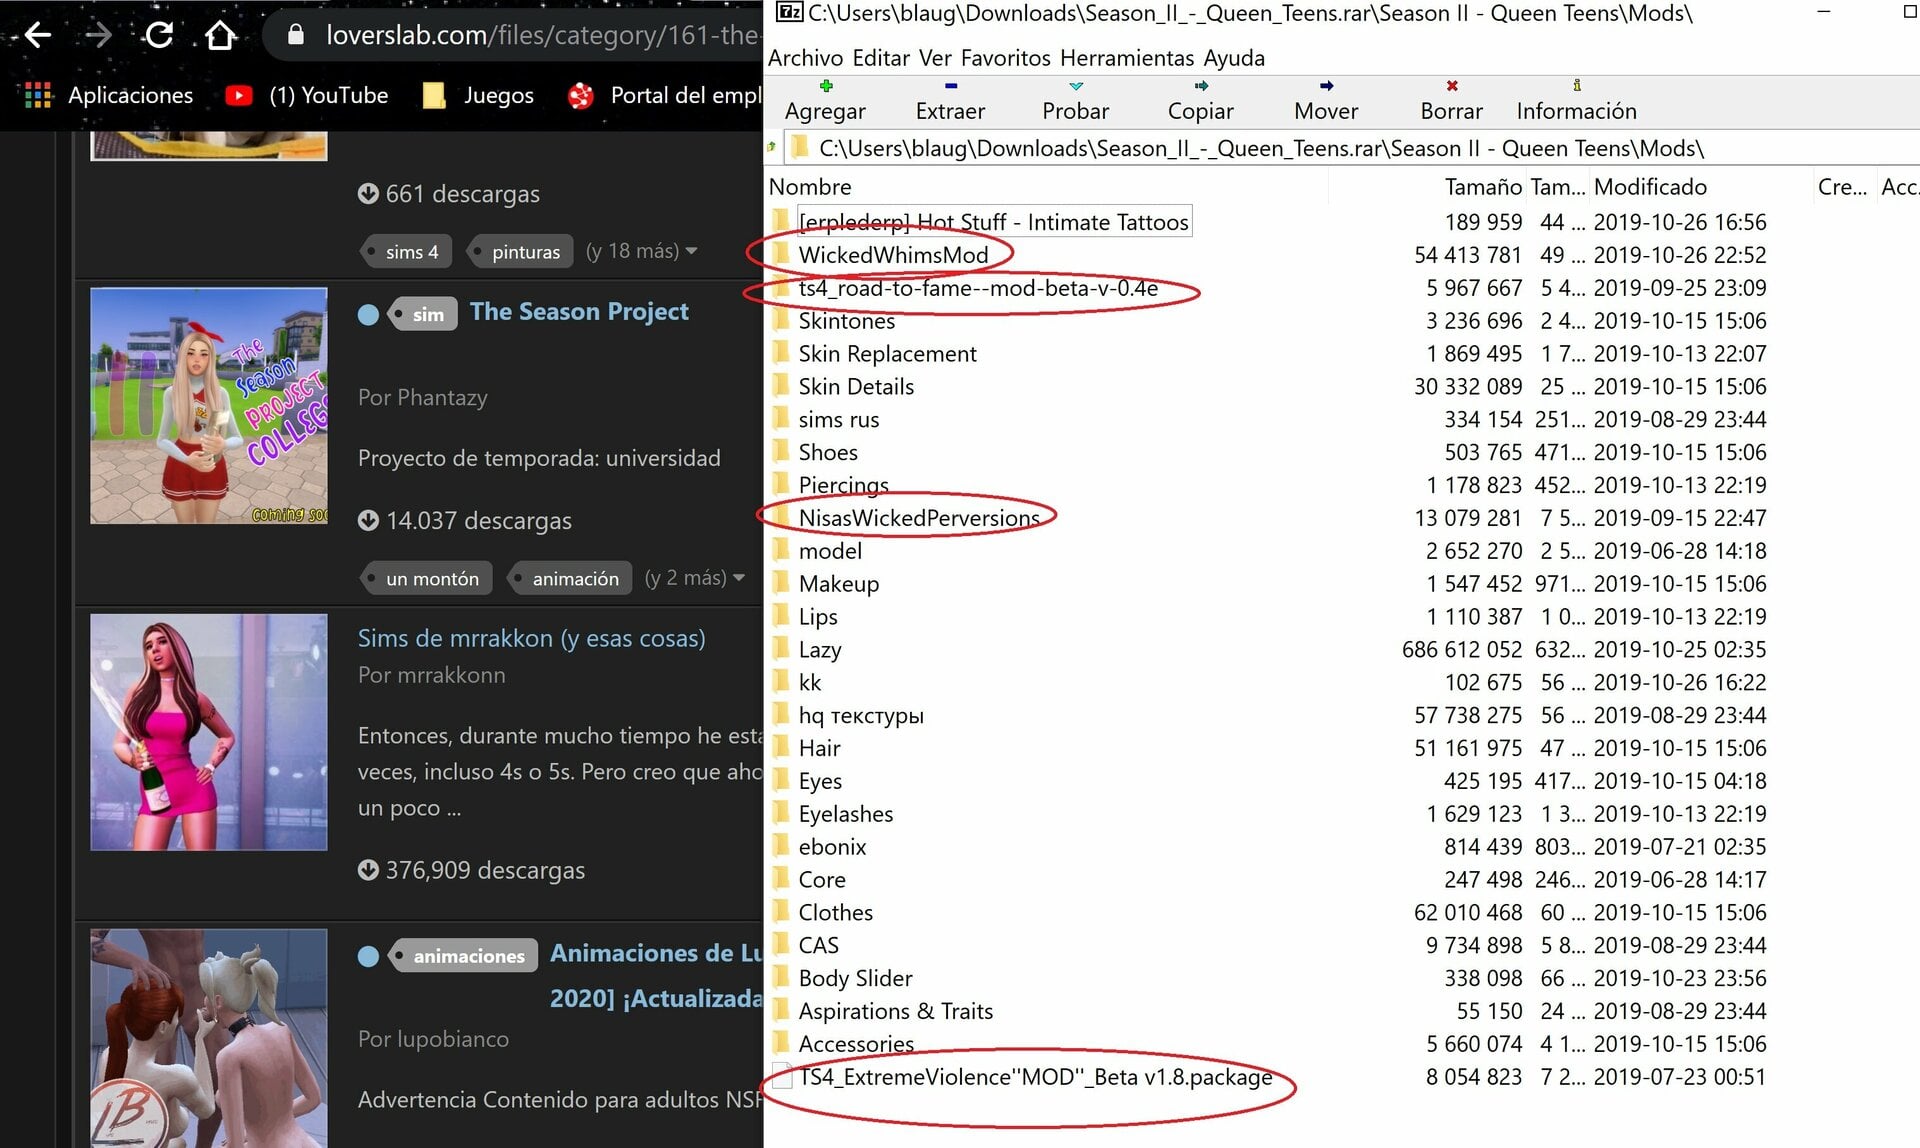This screenshot has width=1920, height=1148.
Task: Open the mrrakkon Sims thumbnail image
Action: pyautogui.click(x=208, y=732)
